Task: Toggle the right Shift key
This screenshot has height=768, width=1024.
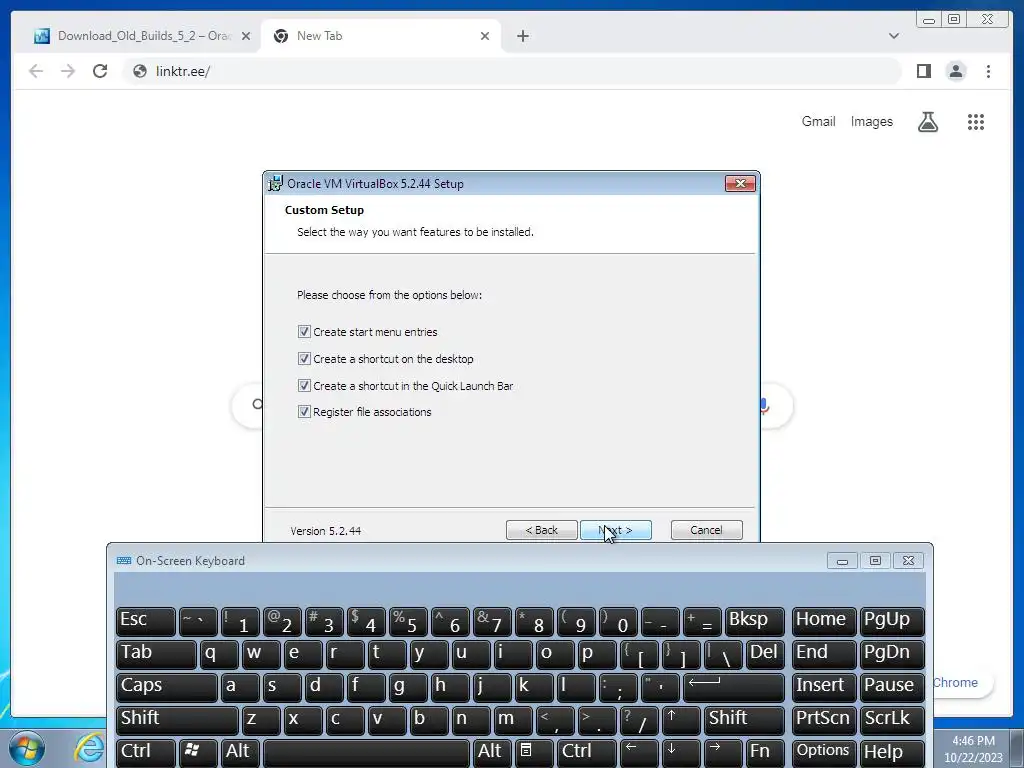Action: [x=744, y=720]
